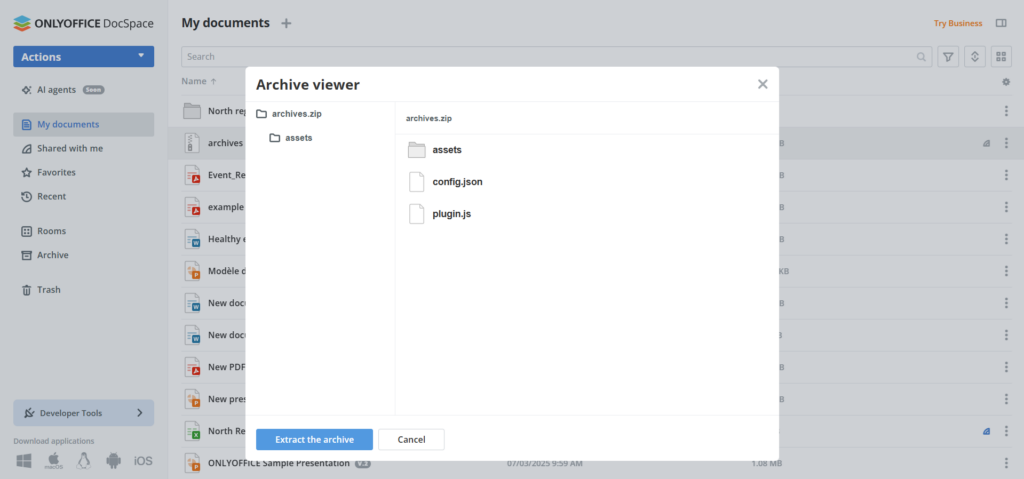This screenshot has height=479, width=1024.
Task: Open context menu for ONLYOFFICE Sample Presentation
Action: (1006, 463)
